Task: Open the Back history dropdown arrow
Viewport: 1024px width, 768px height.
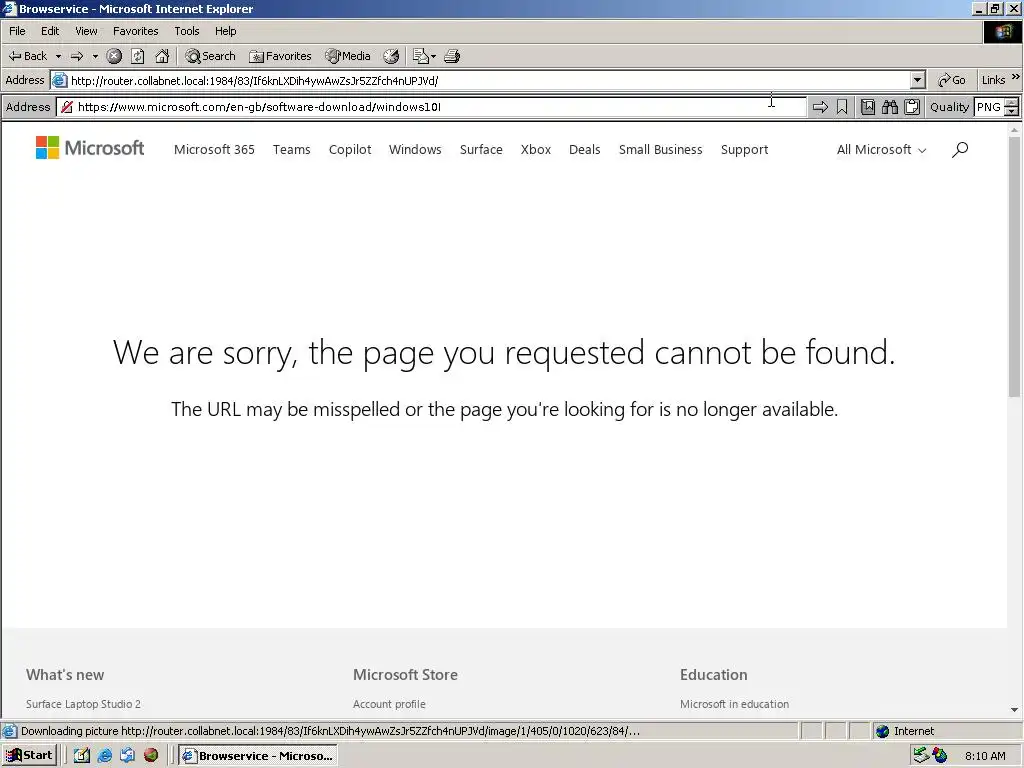Action: pos(58,56)
